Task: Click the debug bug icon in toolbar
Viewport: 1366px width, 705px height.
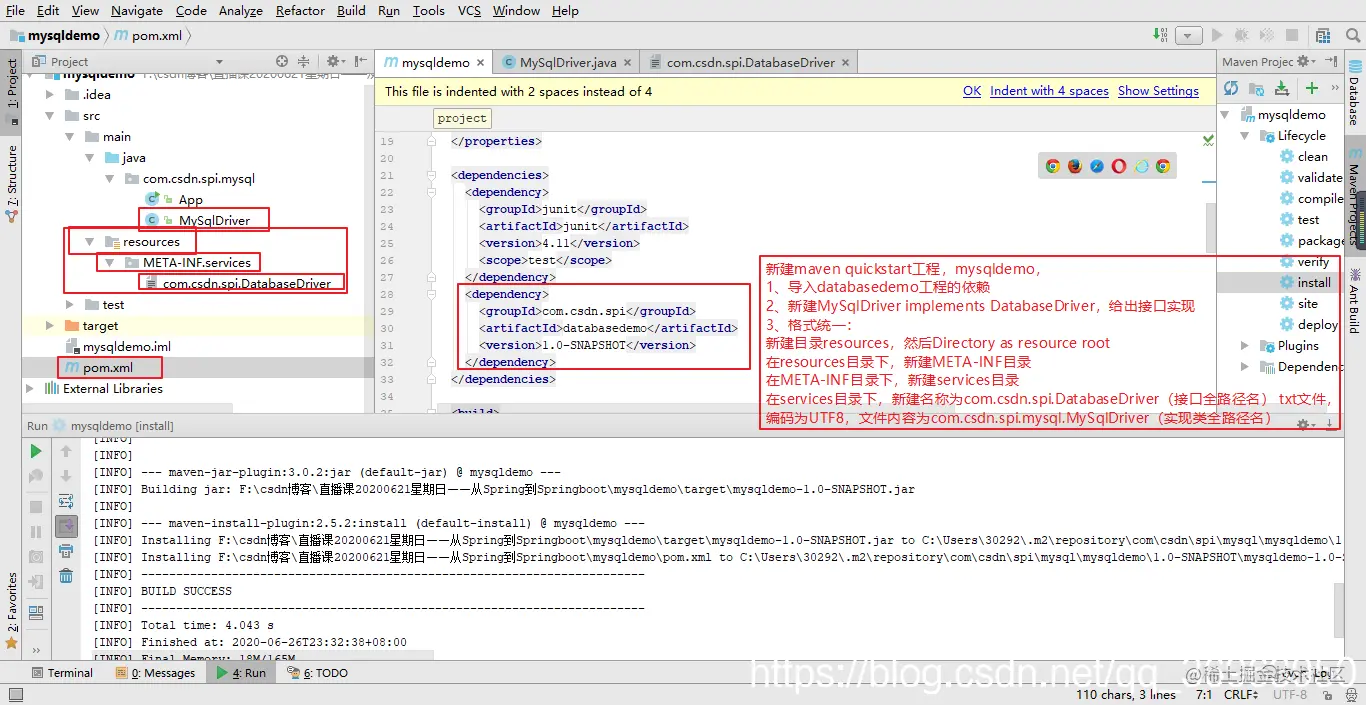Action: pyautogui.click(x=1241, y=35)
